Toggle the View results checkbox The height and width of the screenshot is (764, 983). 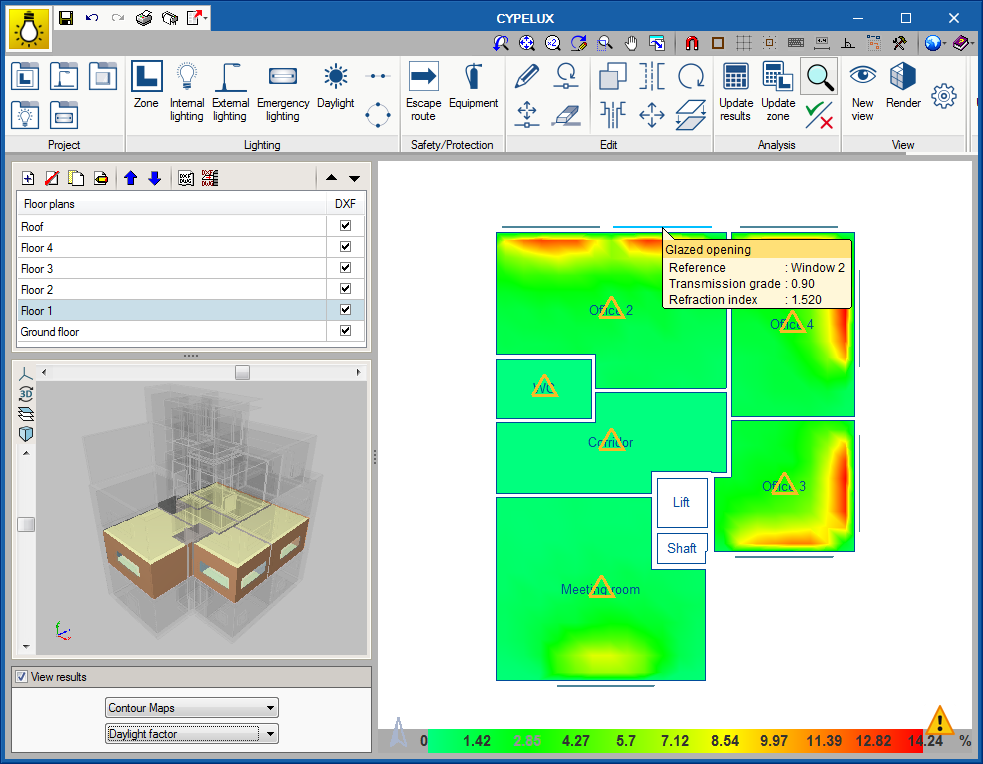(21, 677)
